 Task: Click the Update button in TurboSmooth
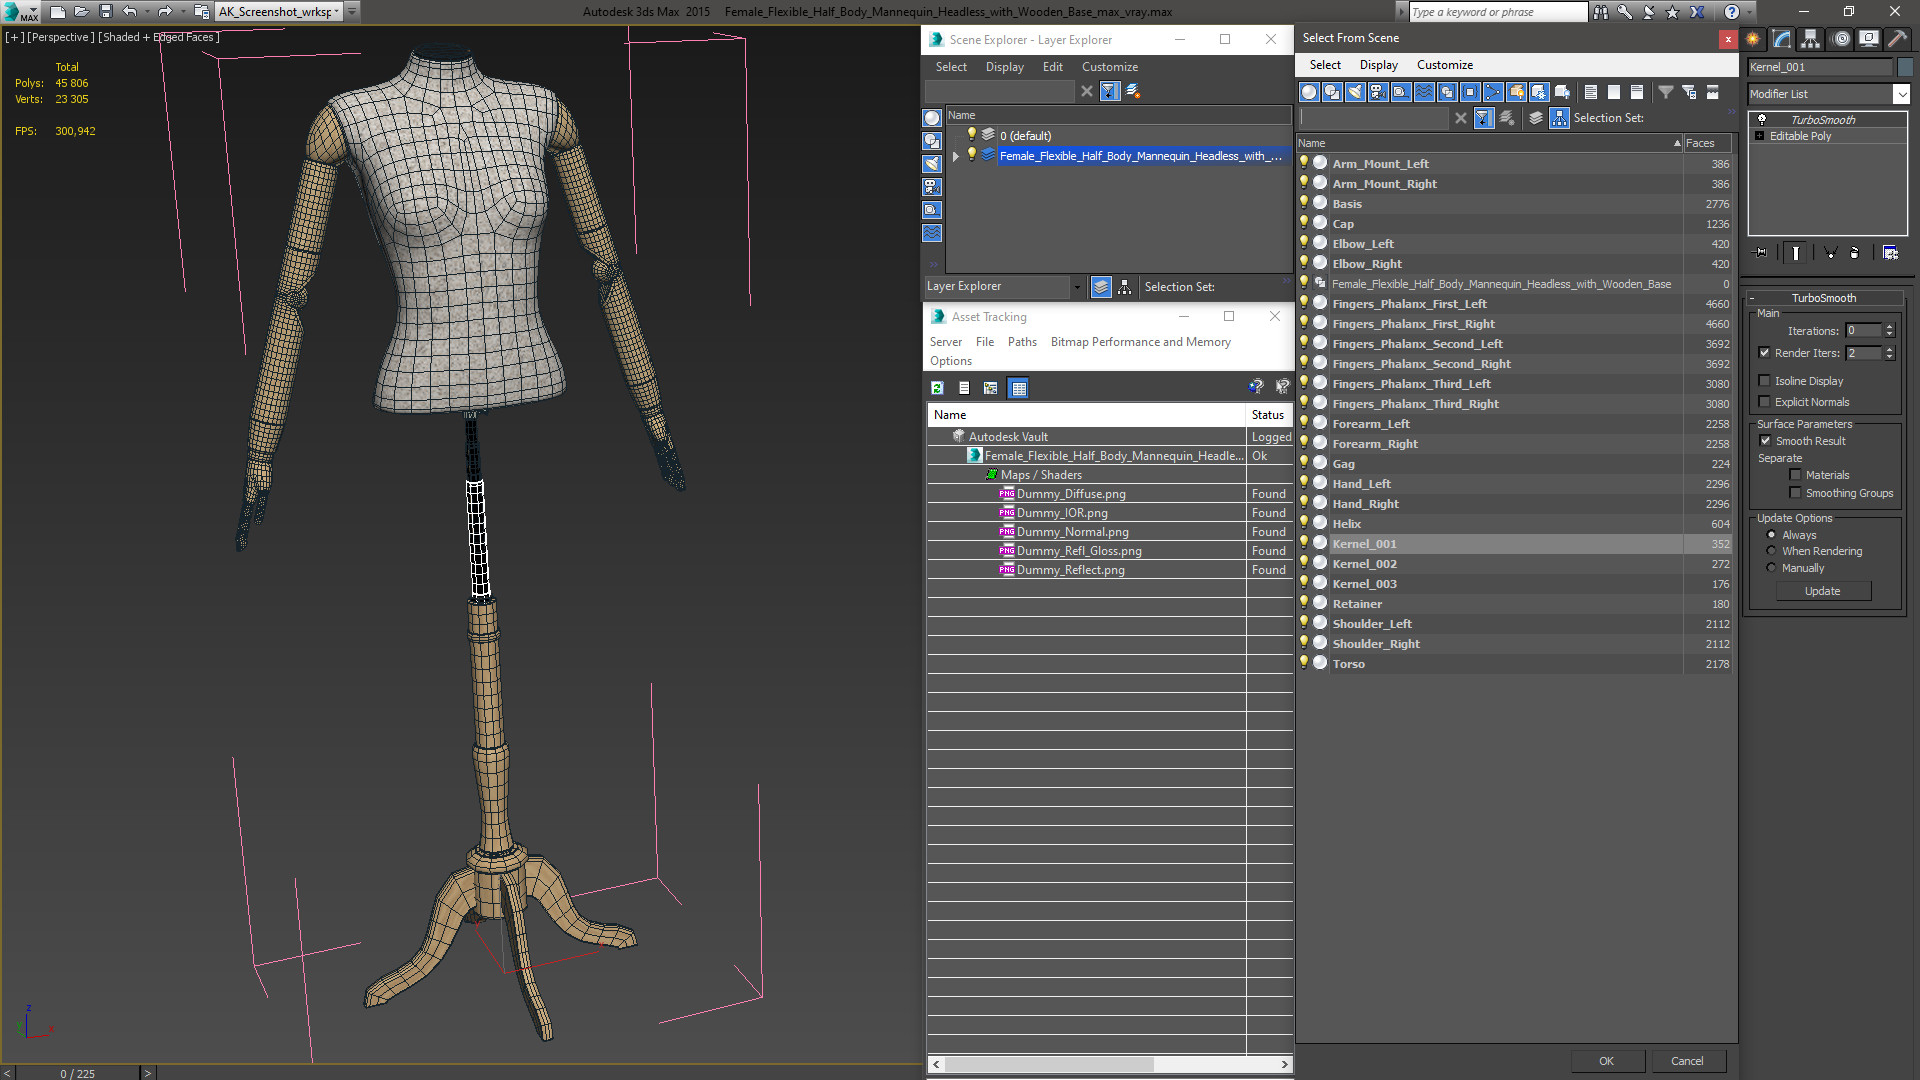pyautogui.click(x=1822, y=591)
